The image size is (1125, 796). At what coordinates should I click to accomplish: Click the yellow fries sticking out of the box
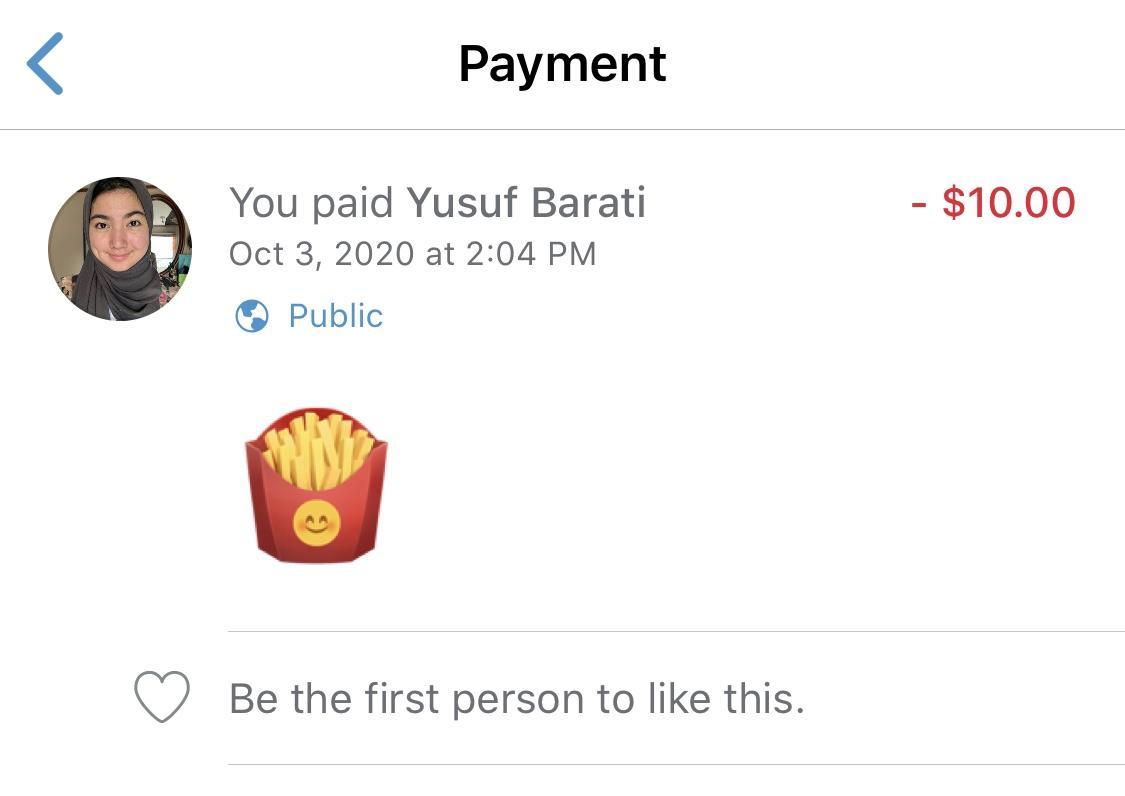click(x=318, y=448)
